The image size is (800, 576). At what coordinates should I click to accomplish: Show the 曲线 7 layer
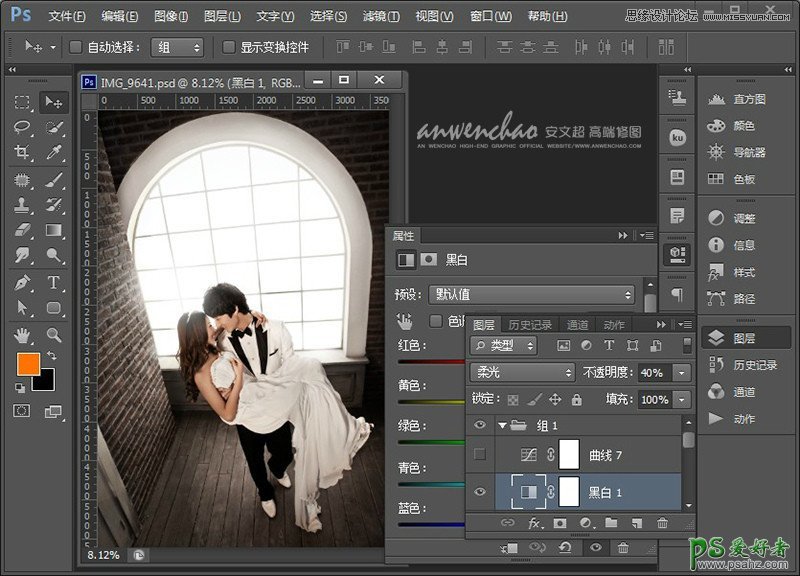click(x=480, y=455)
